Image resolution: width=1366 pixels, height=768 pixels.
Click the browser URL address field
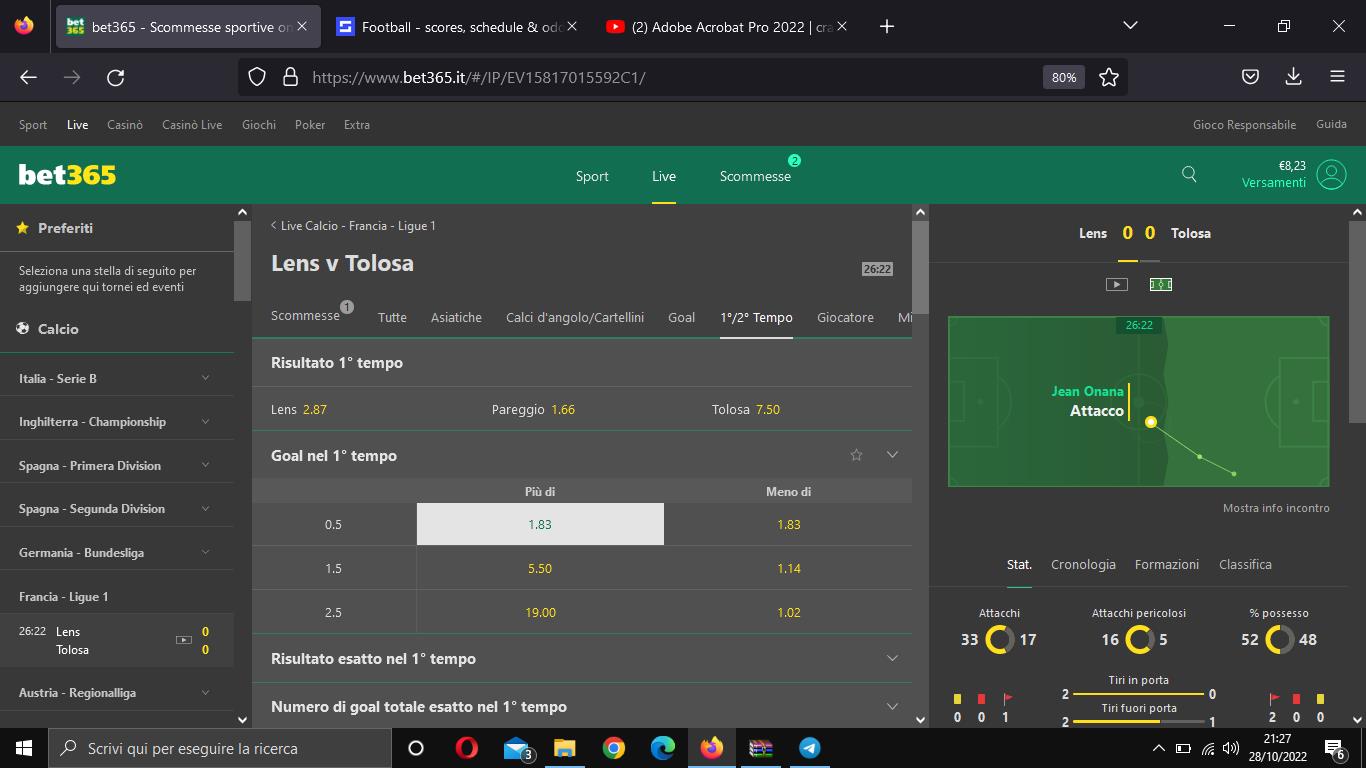point(660,77)
